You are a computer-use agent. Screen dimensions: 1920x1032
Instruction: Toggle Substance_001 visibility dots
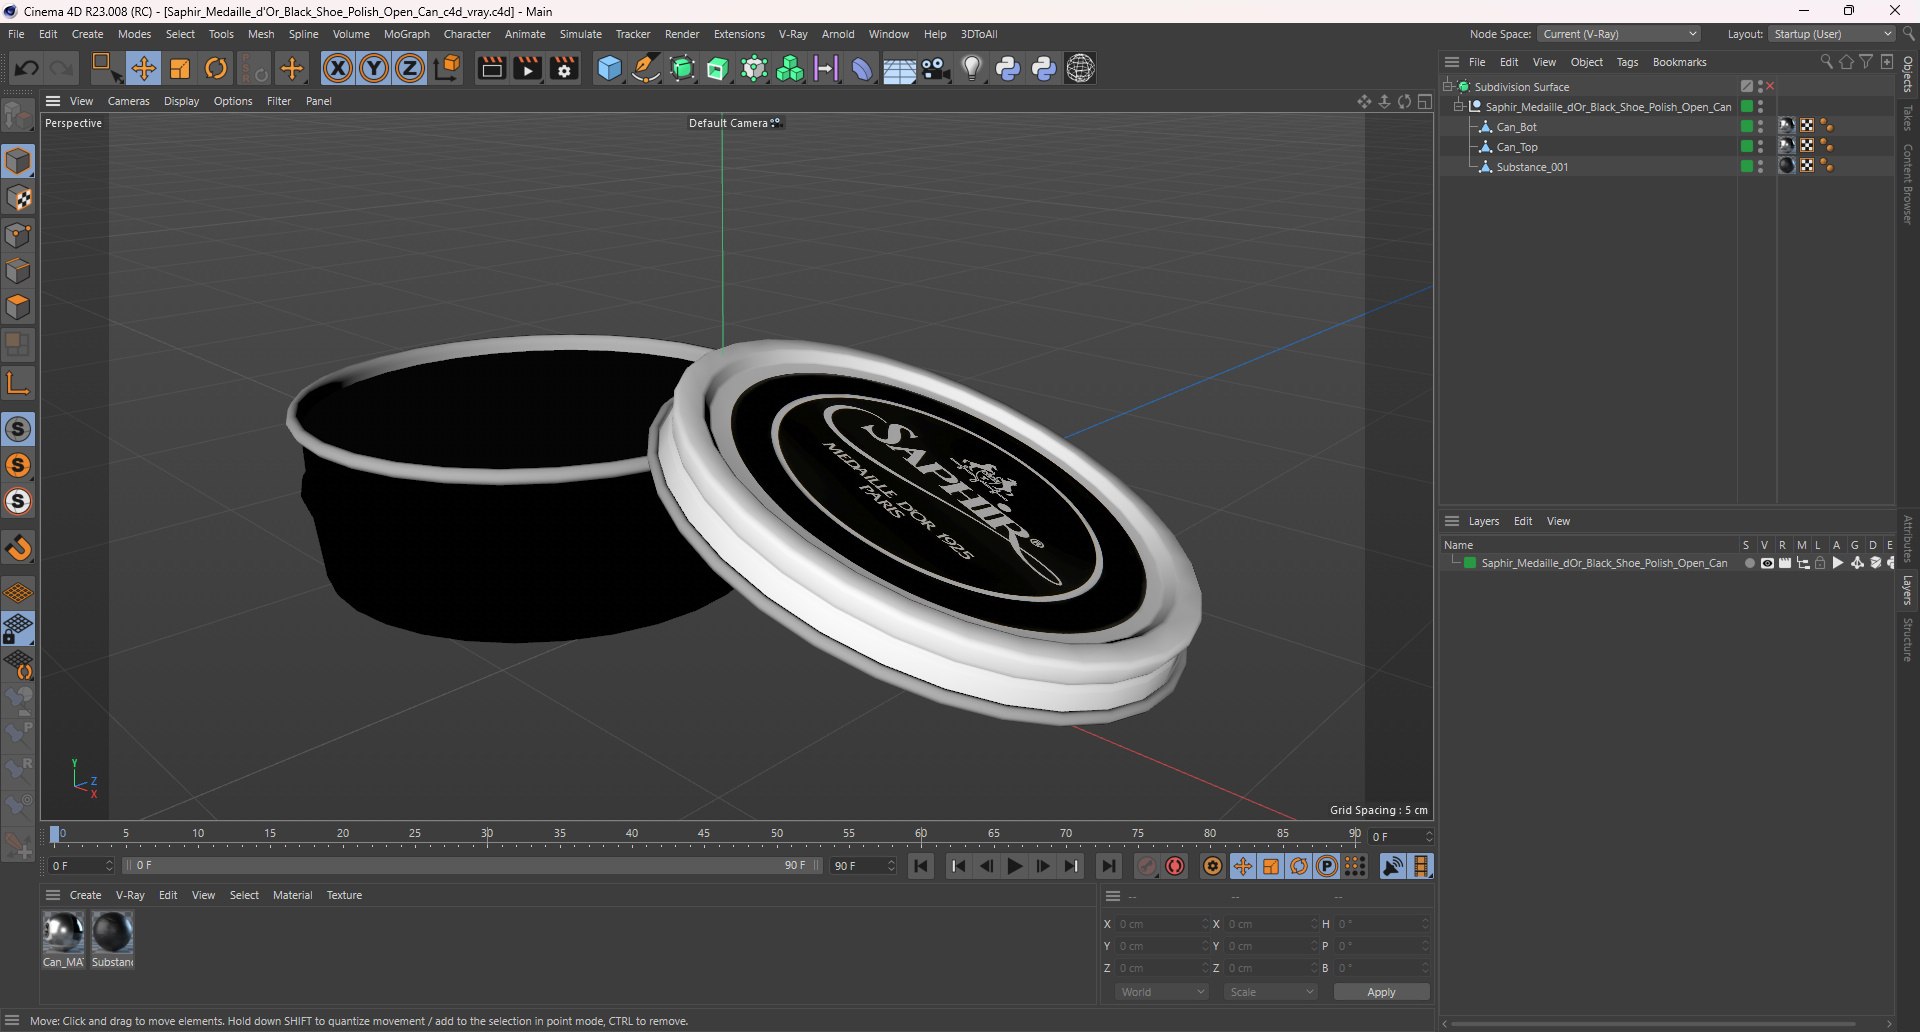point(1760,167)
